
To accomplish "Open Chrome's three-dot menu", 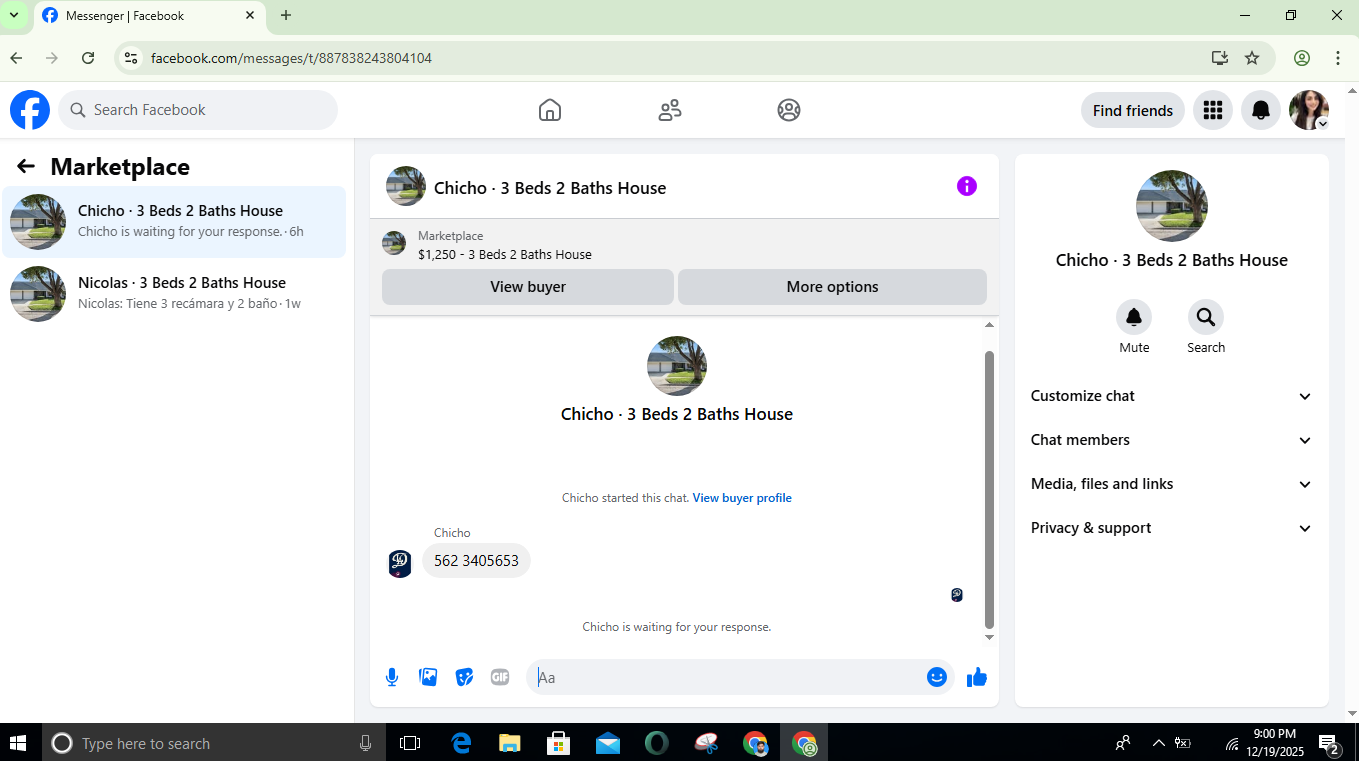I will tap(1338, 58).
